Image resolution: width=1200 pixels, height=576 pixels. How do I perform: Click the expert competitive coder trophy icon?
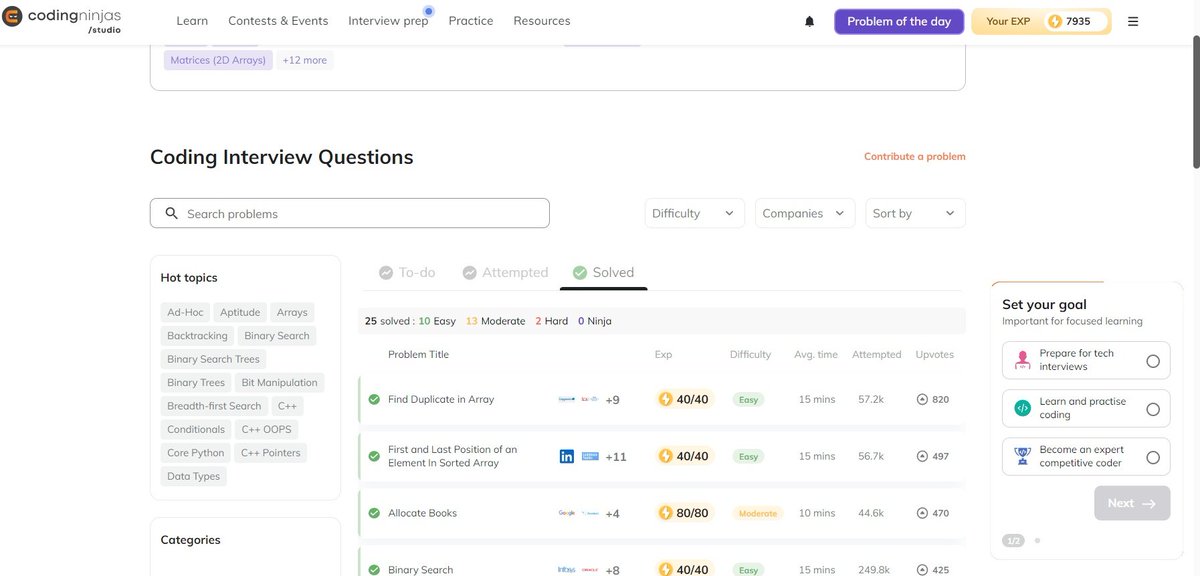(1022, 456)
